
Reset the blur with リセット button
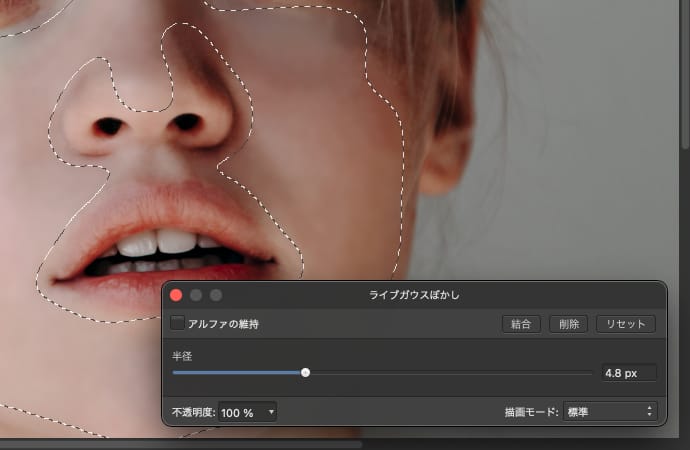tap(626, 324)
